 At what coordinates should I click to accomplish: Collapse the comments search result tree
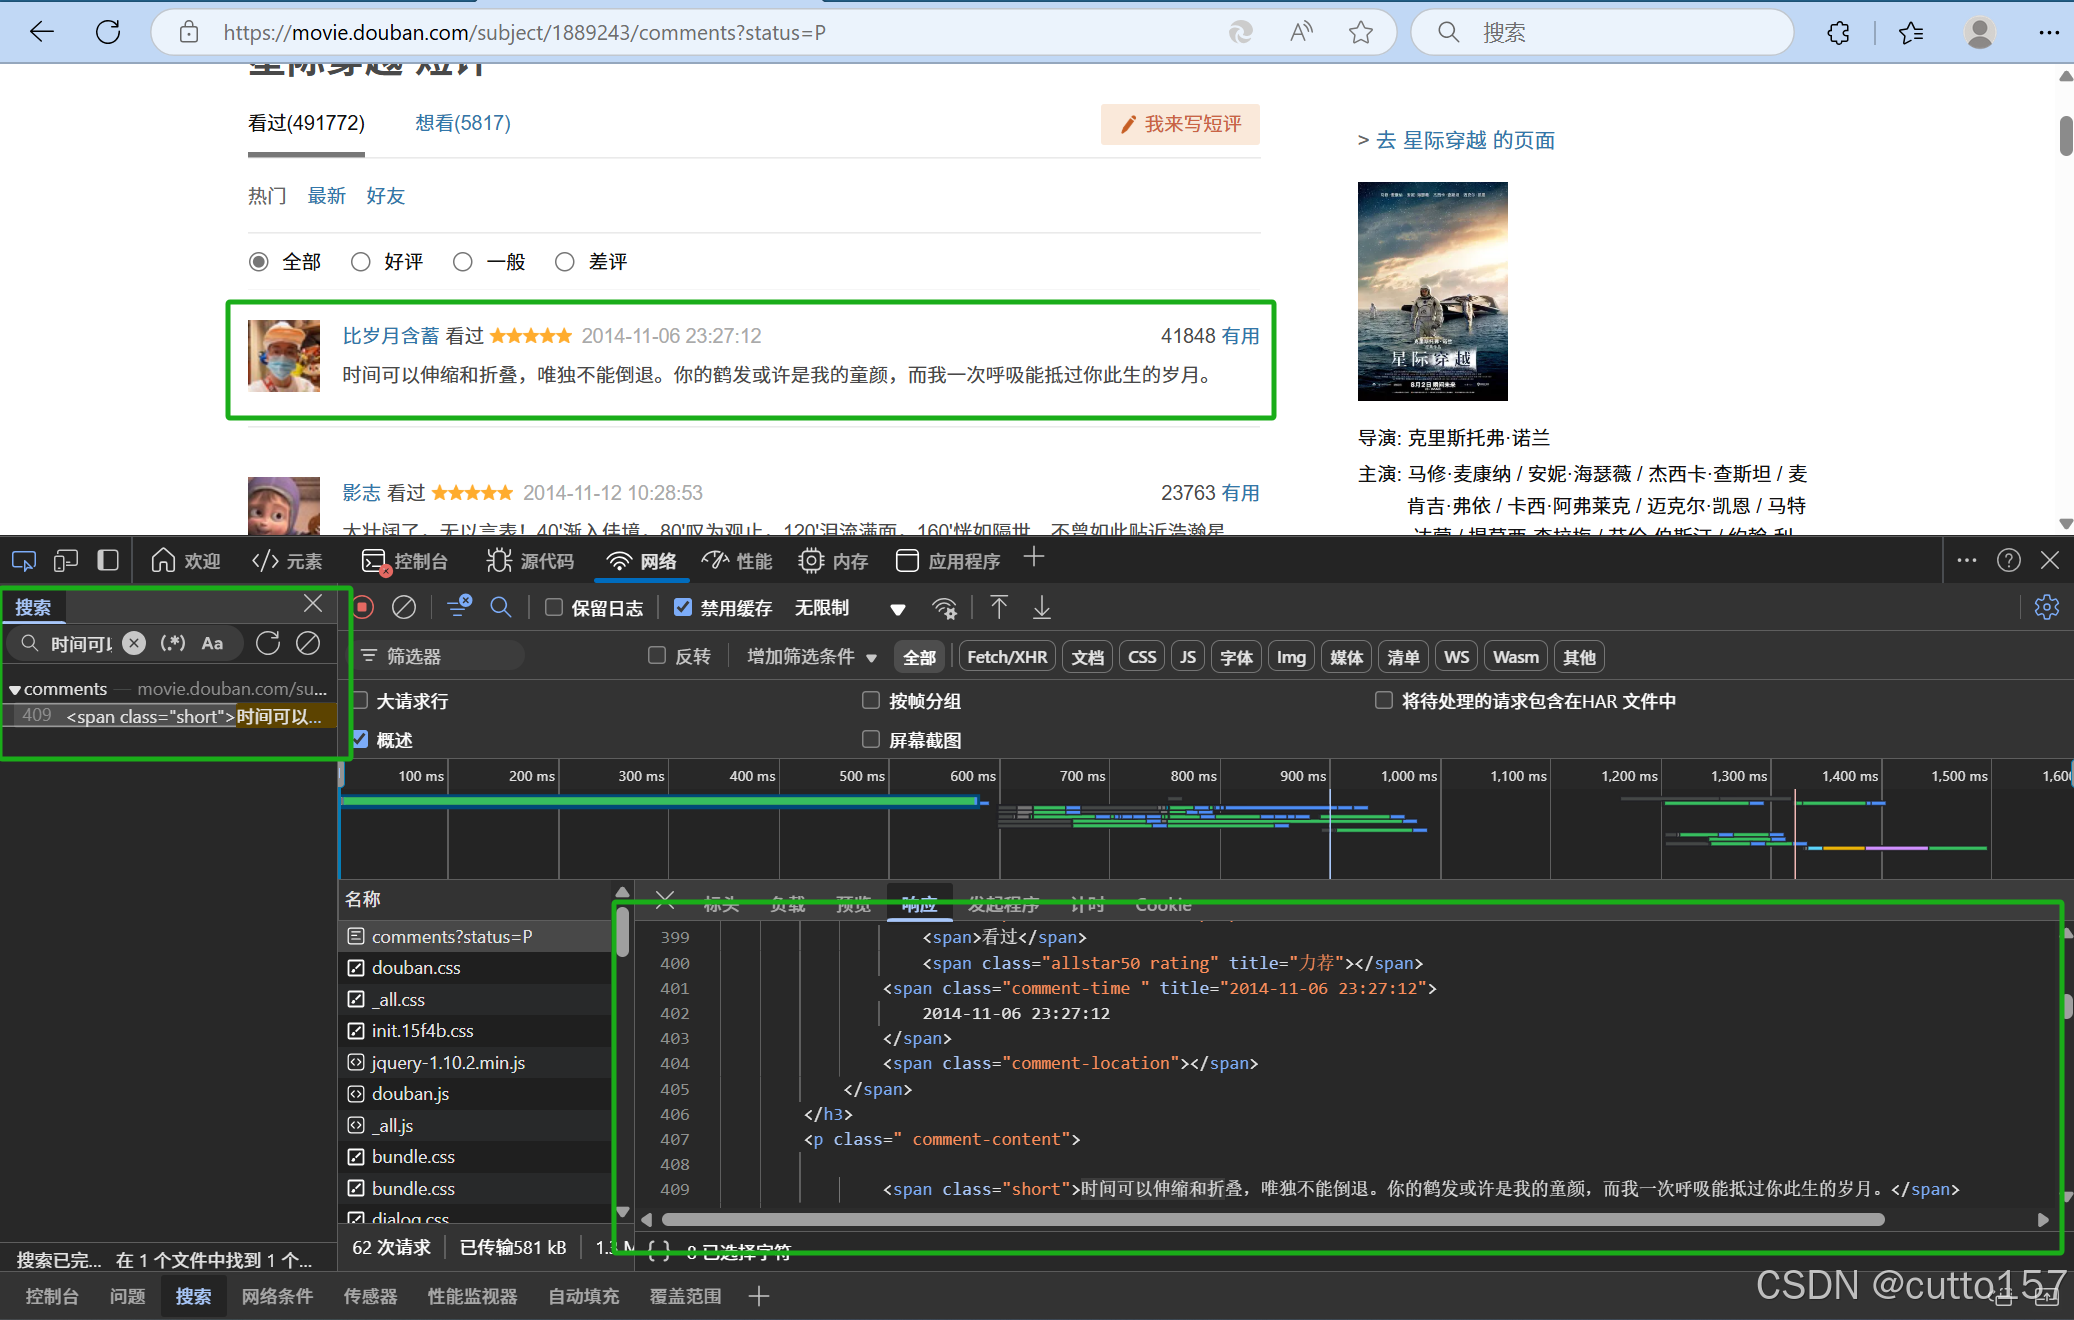[x=15, y=690]
